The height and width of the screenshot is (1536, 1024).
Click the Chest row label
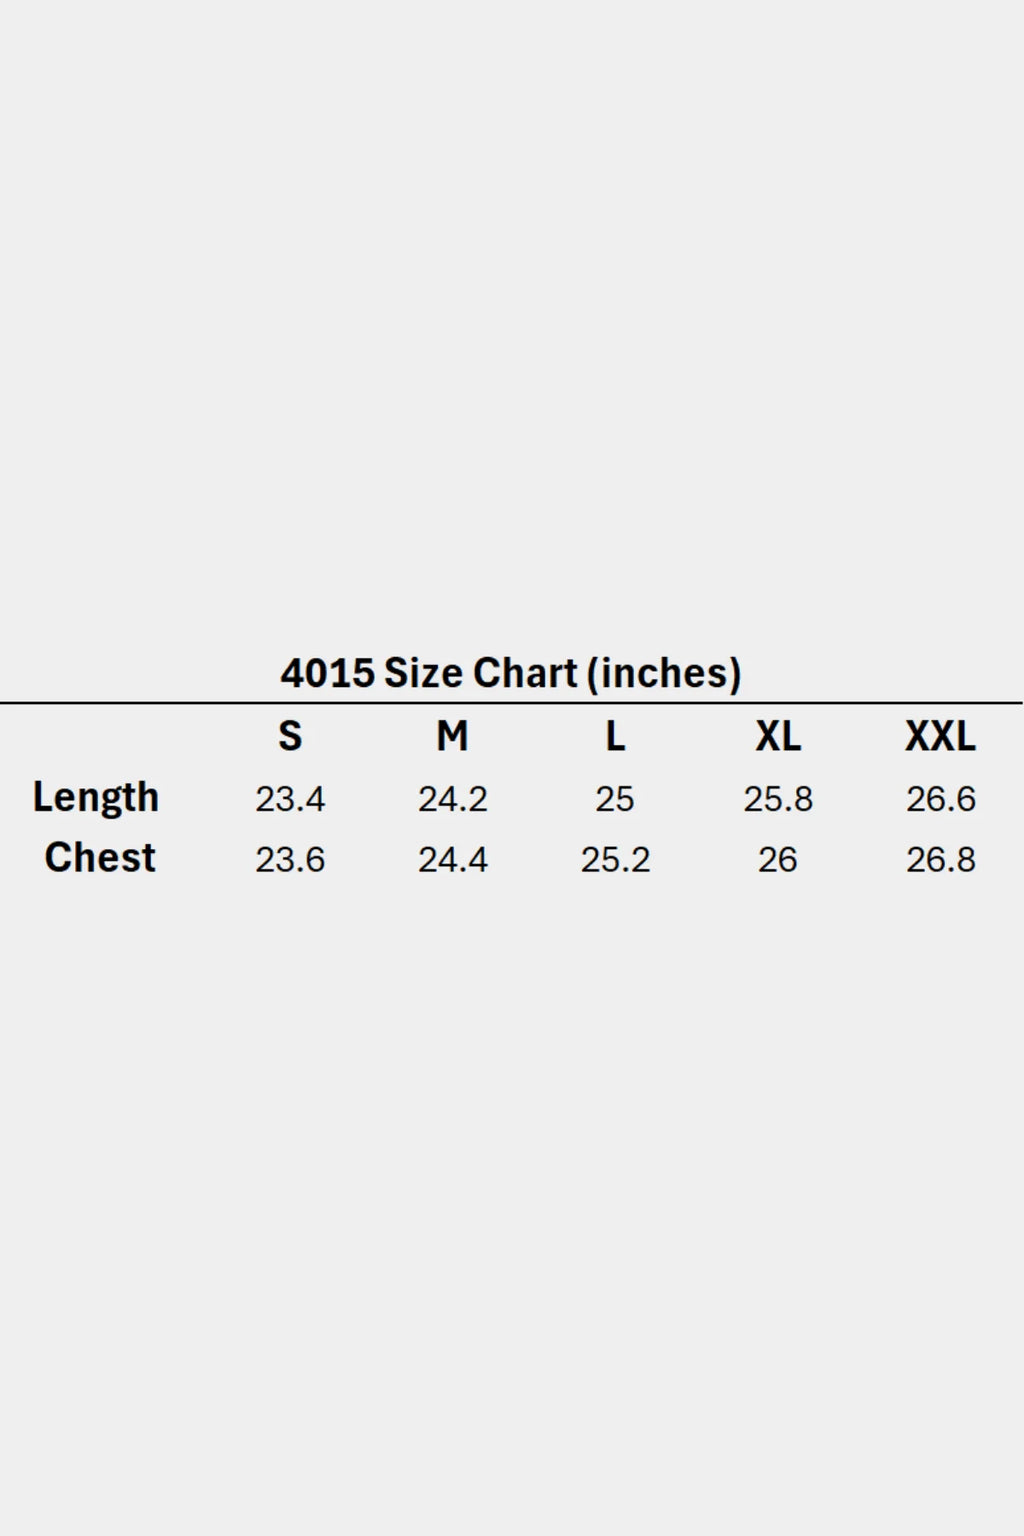[x=100, y=858]
